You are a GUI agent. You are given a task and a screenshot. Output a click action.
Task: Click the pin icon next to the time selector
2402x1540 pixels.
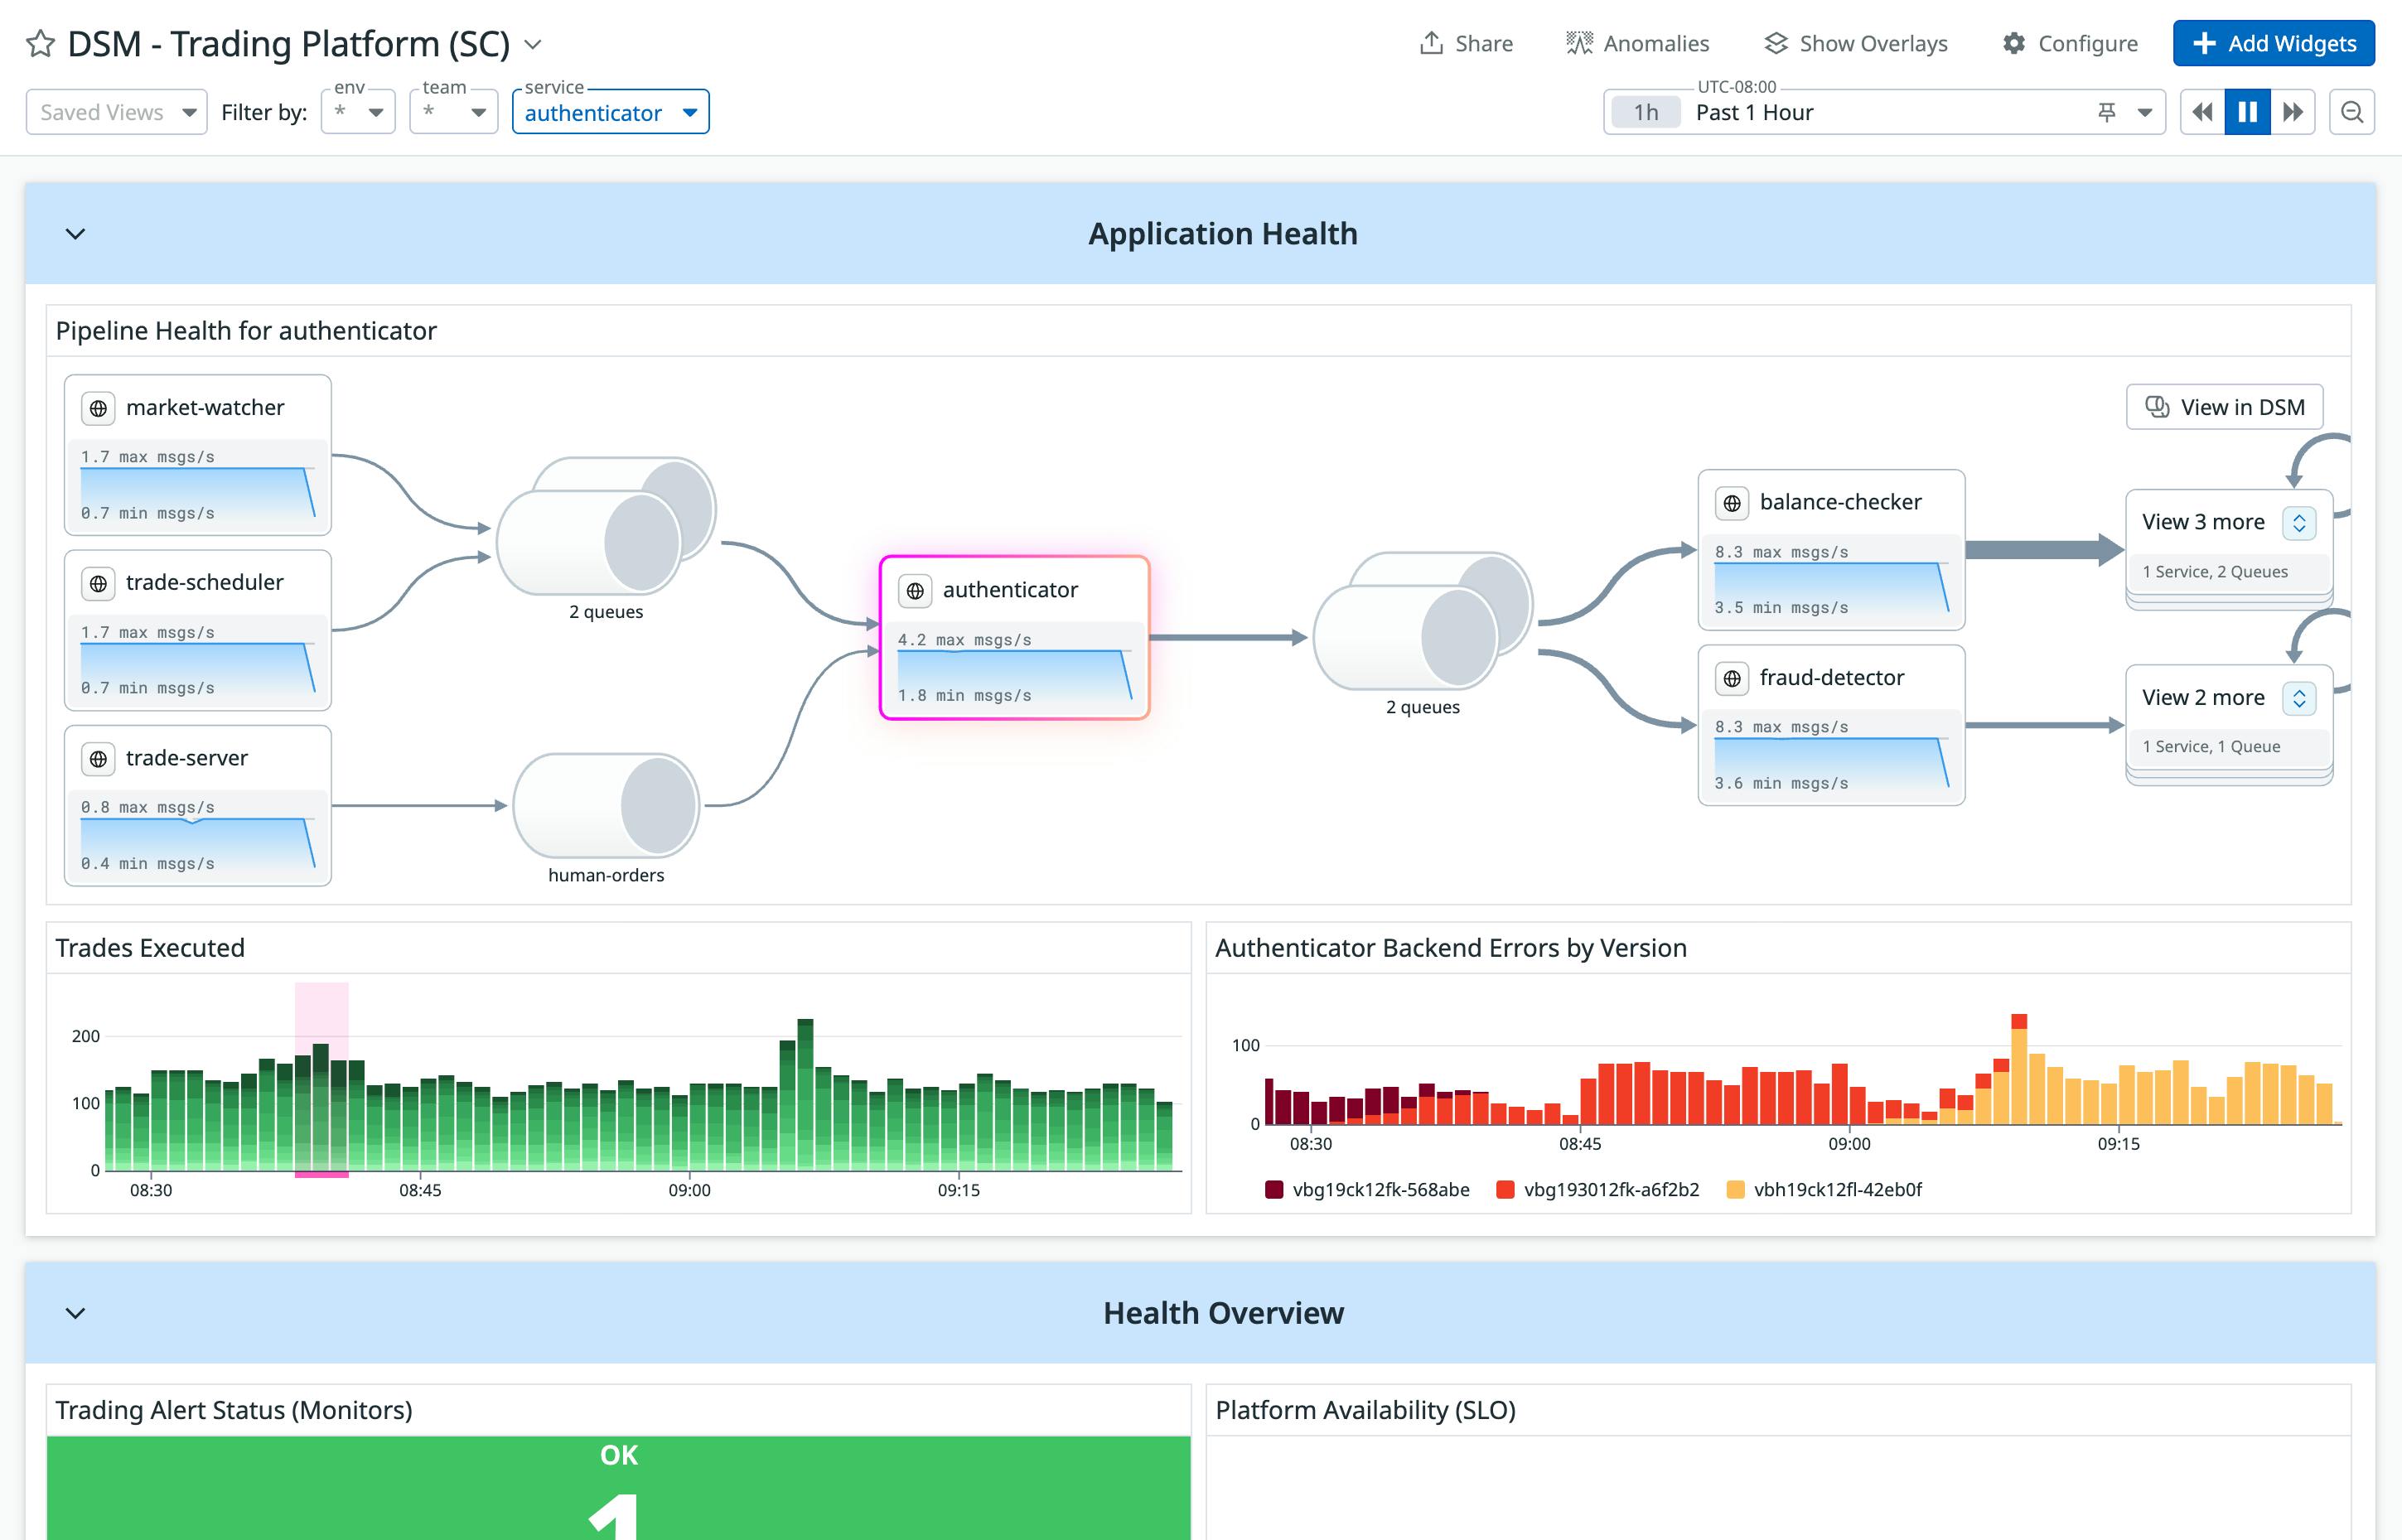(x=2105, y=112)
